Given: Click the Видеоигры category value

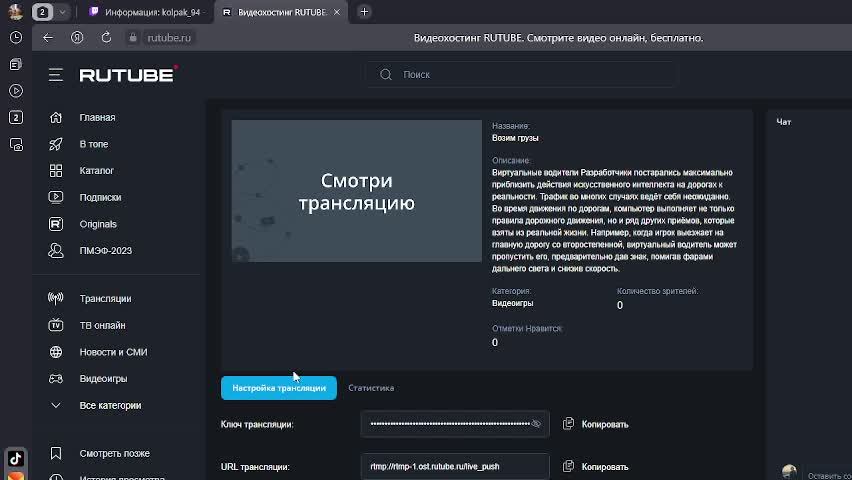Looking at the screenshot, I should (512, 303).
